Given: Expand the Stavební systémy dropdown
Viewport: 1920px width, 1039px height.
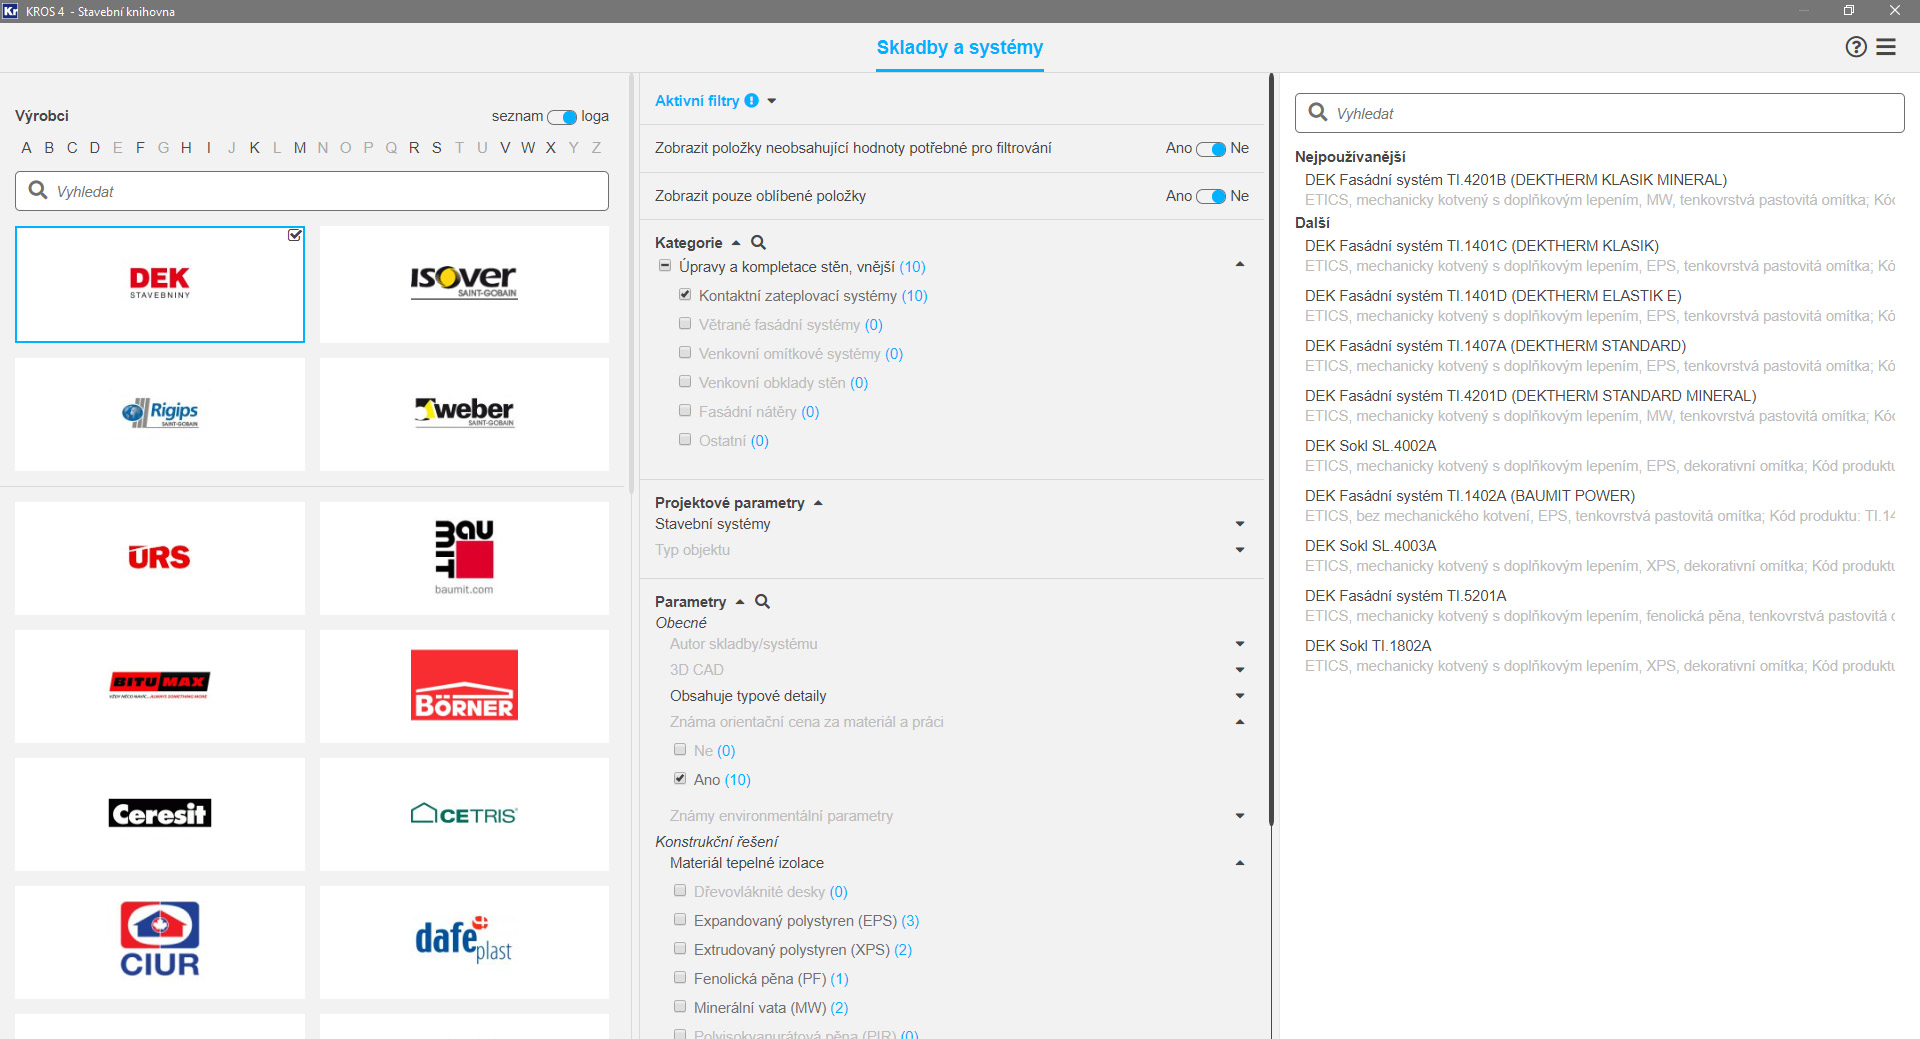Looking at the screenshot, I should click(x=1240, y=524).
